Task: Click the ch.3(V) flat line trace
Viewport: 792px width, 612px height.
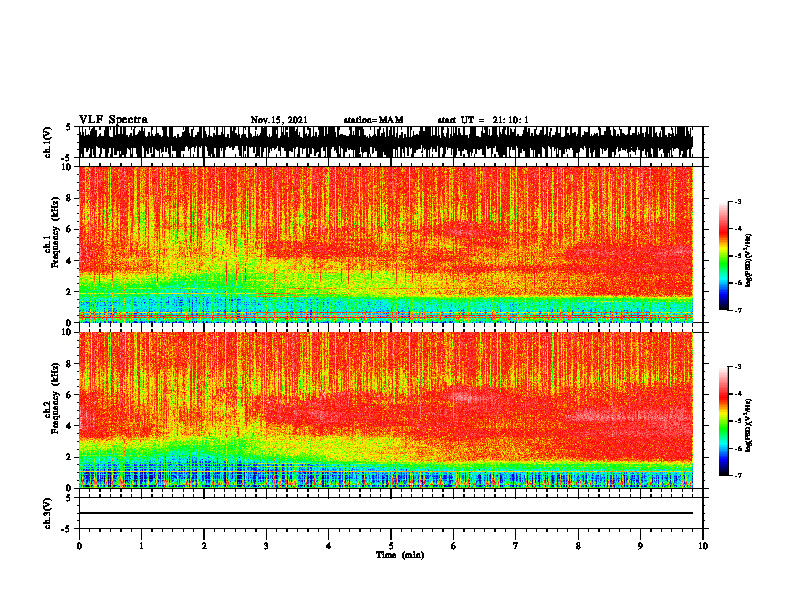Action: coord(386,513)
